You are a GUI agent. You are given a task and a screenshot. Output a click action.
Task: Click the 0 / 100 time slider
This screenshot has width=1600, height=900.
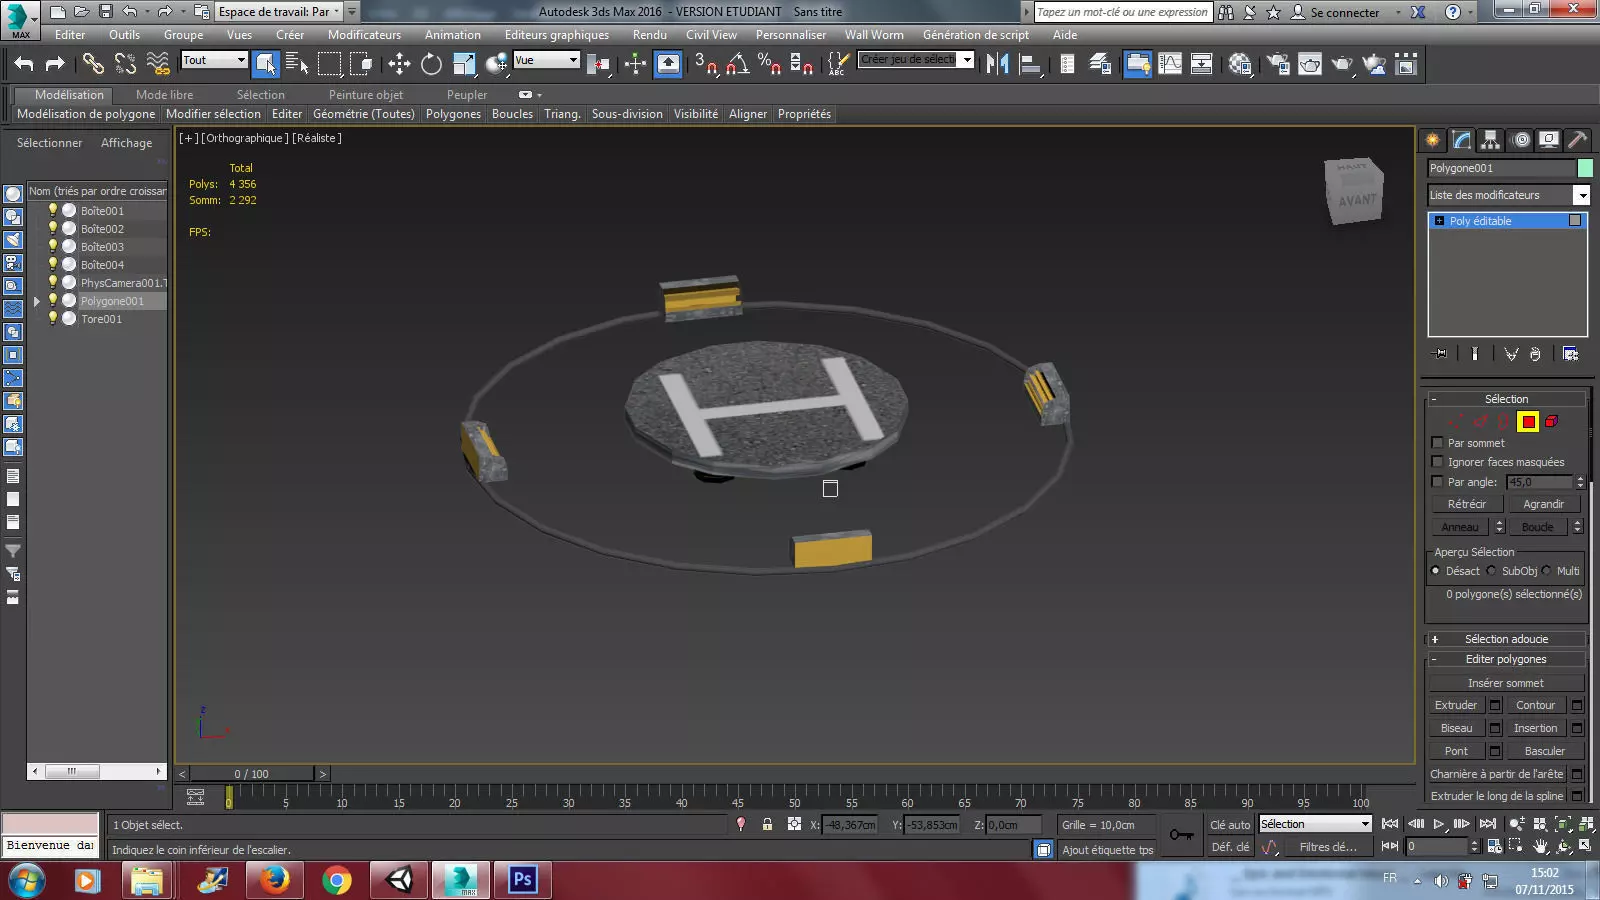(x=251, y=774)
